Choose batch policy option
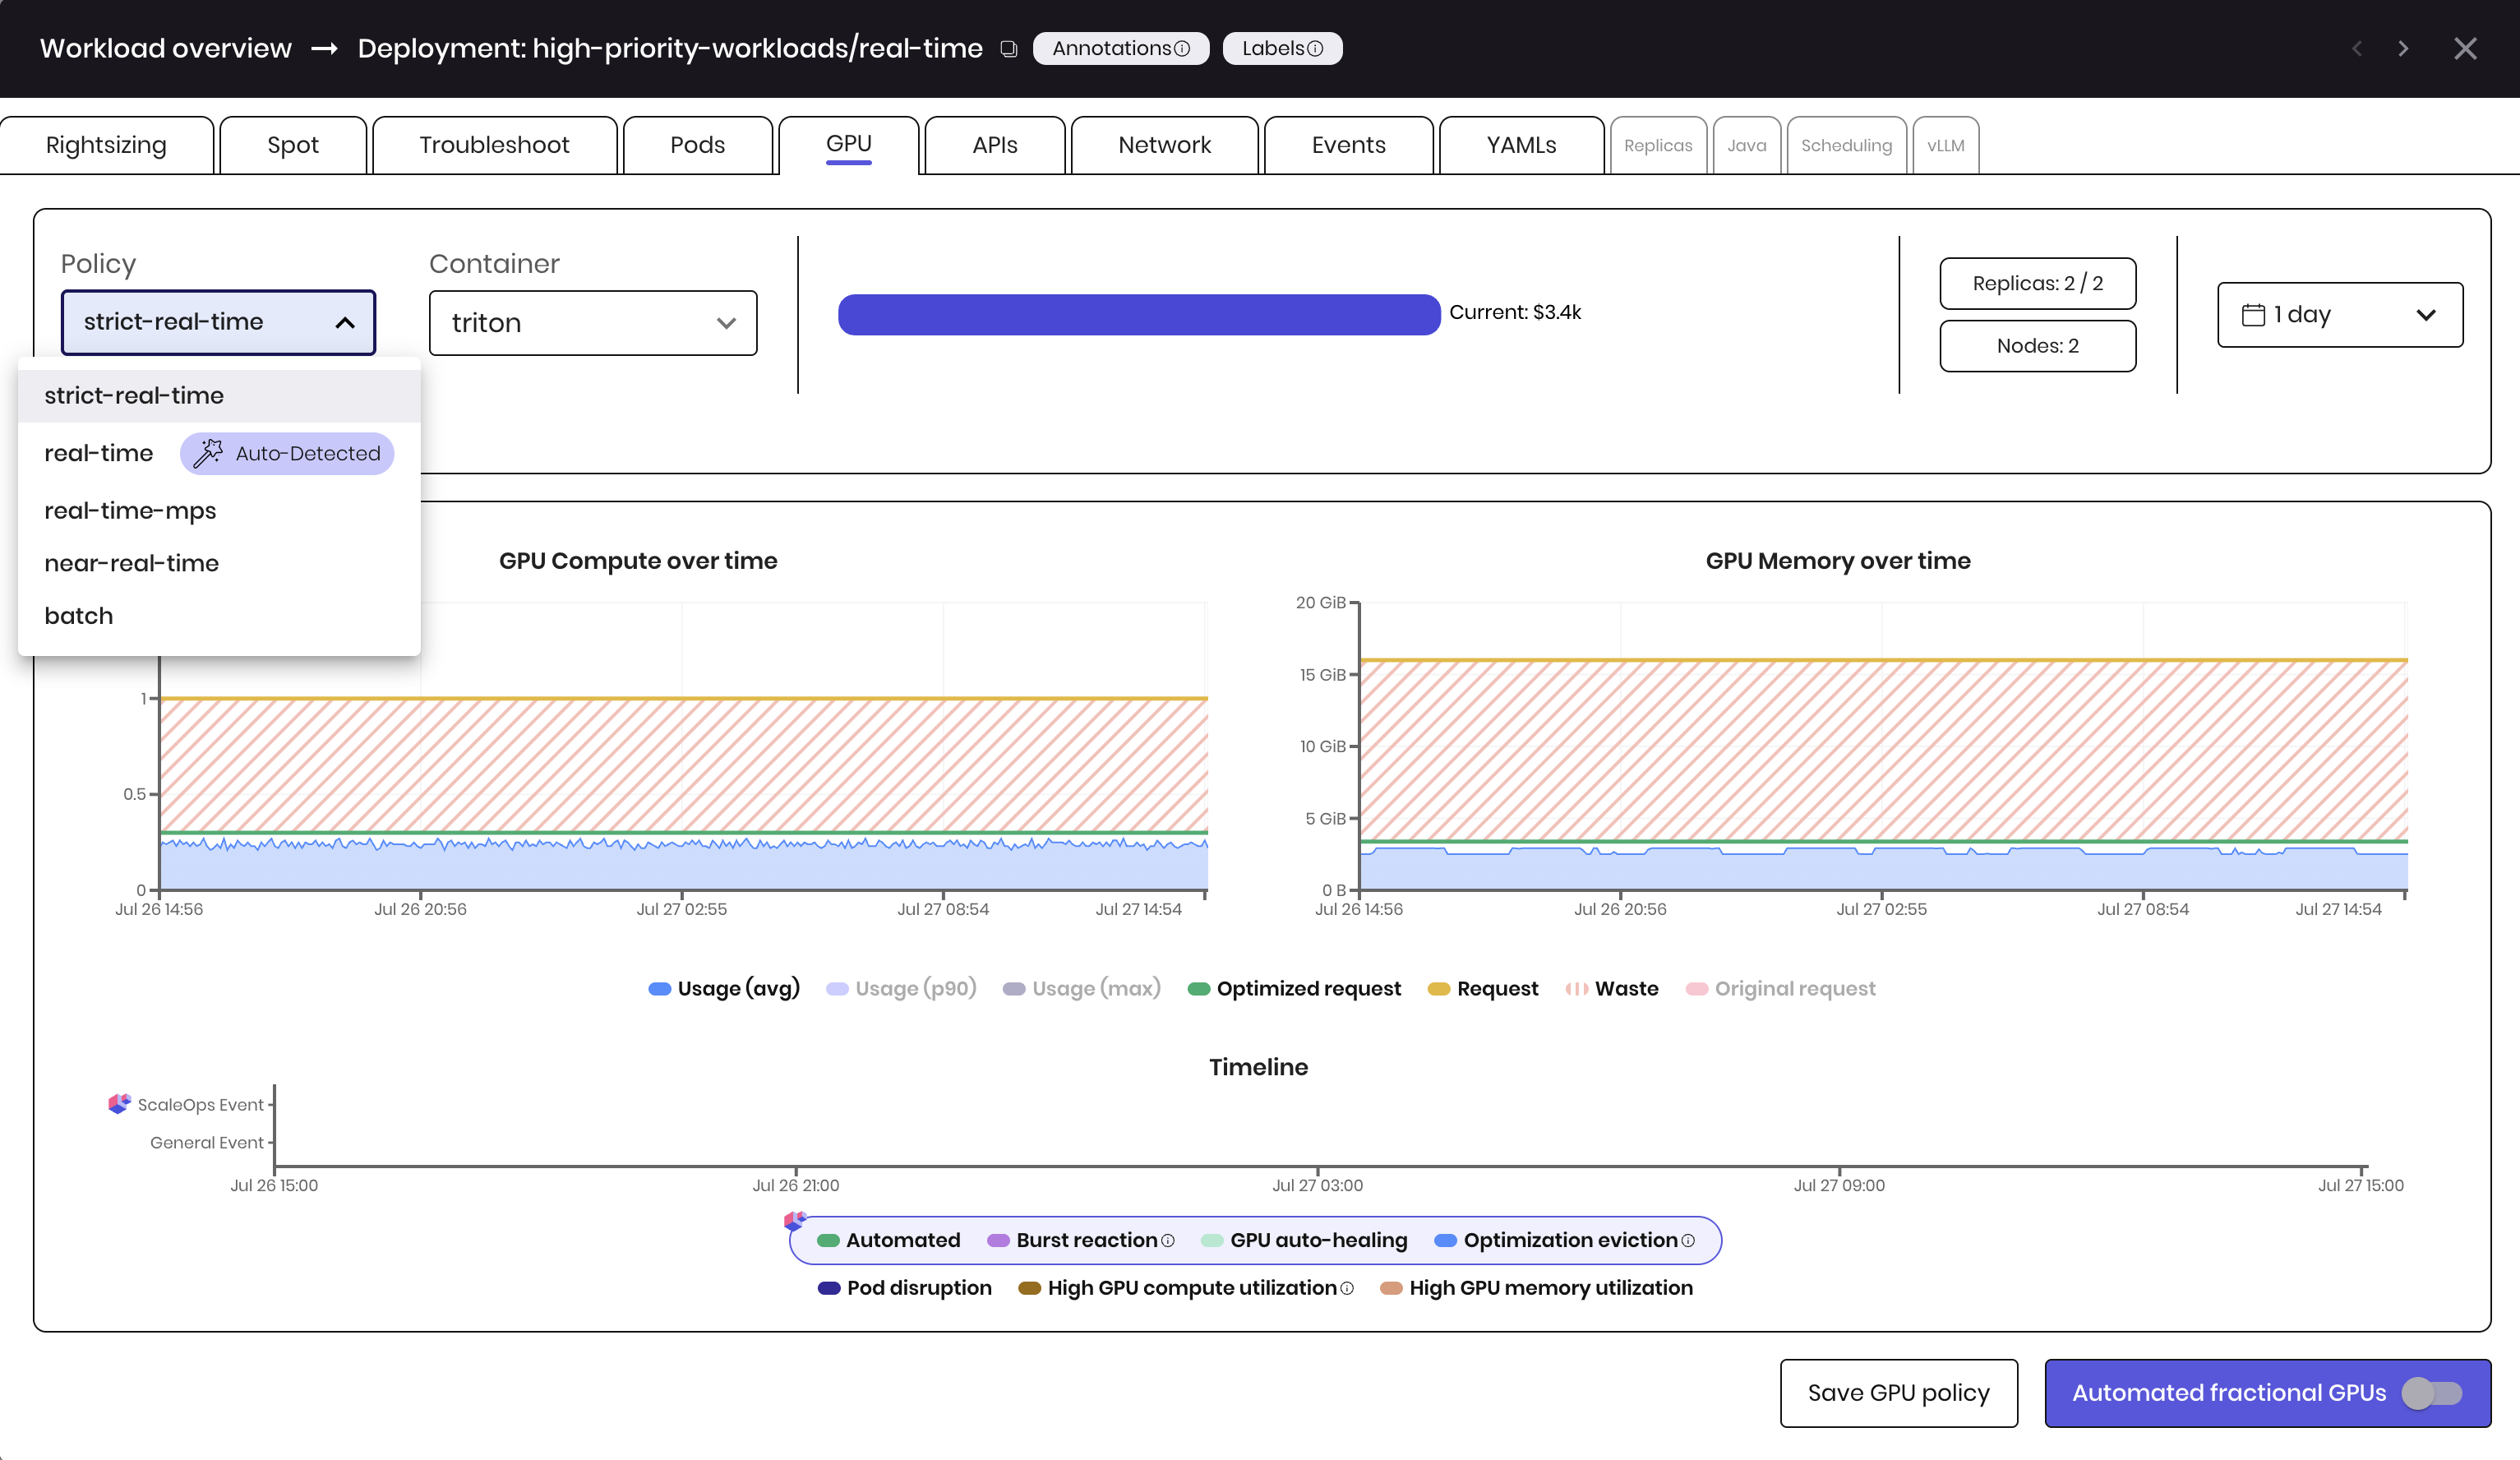Viewport: 2520px width, 1460px height. 219,615
